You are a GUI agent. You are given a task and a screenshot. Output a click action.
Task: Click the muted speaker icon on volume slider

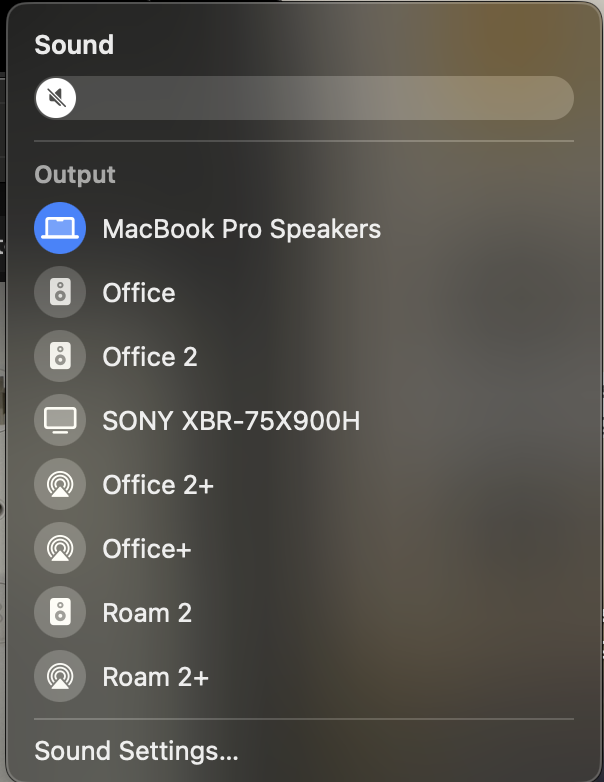(56, 98)
